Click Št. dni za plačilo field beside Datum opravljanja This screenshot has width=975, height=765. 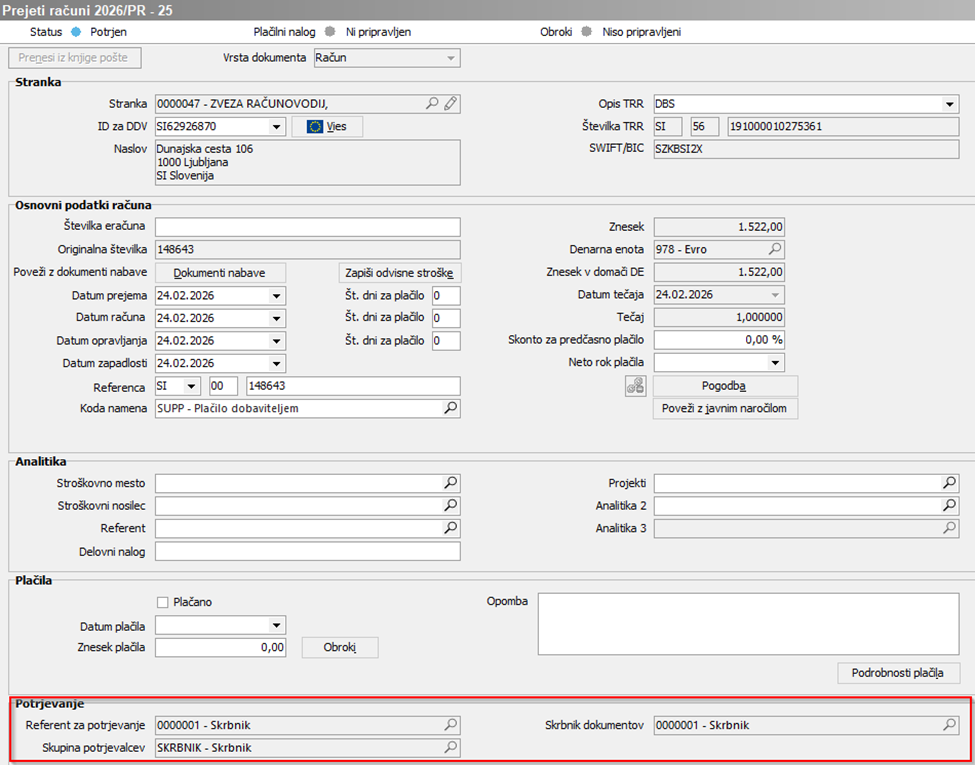tap(446, 341)
